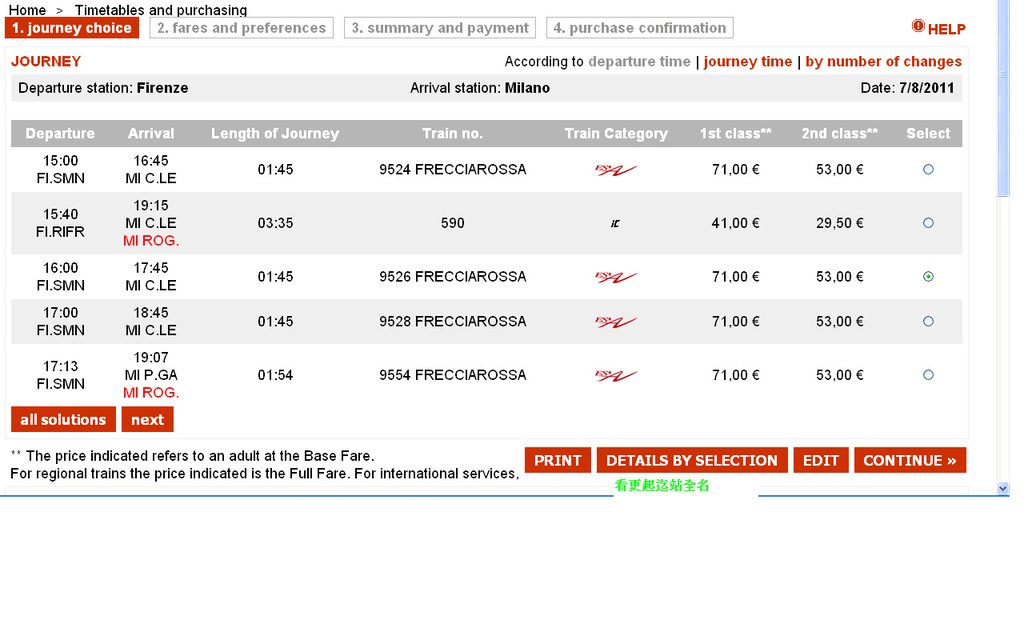This screenshot has width=1024, height=640.
Task: Click Departure station Firenze text
Action: (103, 88)
